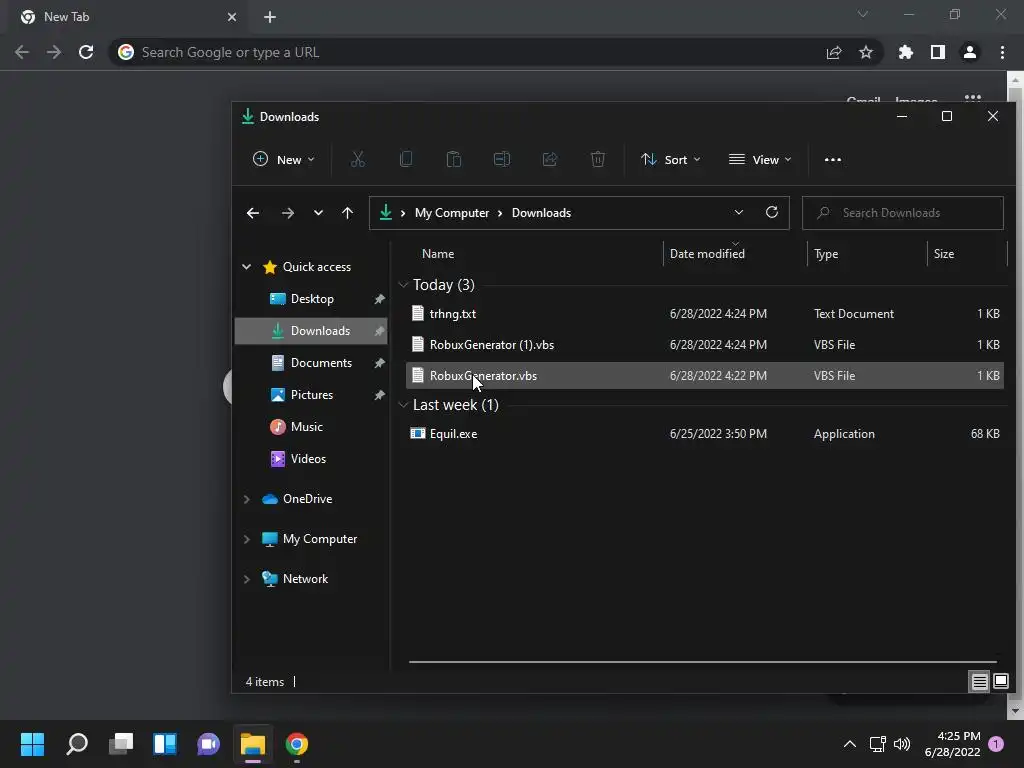
Task: Show hidden system tray icons
Action: [x=850, y=744]
